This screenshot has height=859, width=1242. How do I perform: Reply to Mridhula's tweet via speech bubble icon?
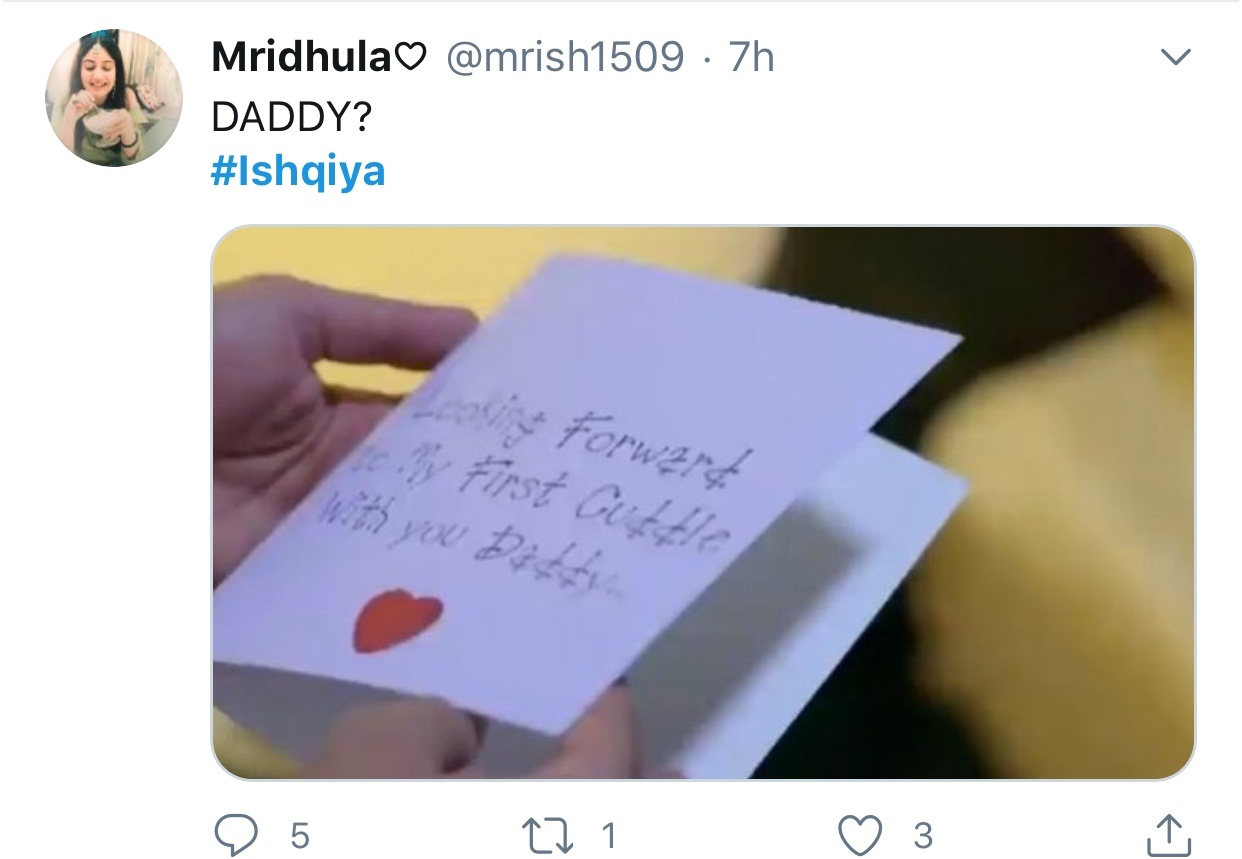(x=240, y=833)
